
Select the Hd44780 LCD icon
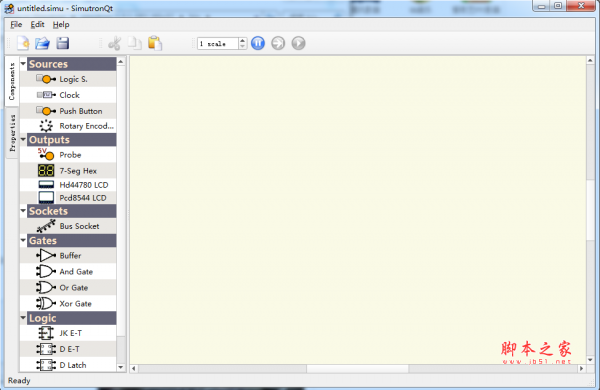[46, 185]
